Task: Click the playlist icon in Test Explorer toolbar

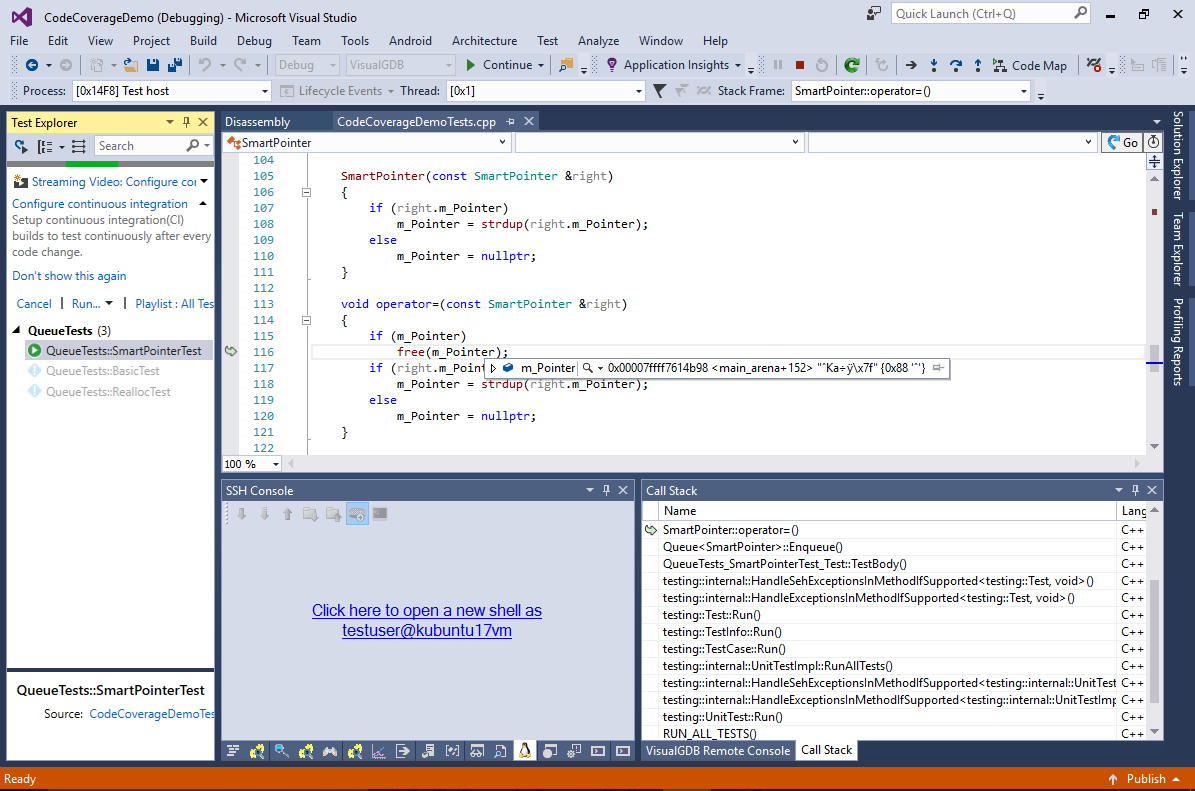Action: (x=78, y=146)
